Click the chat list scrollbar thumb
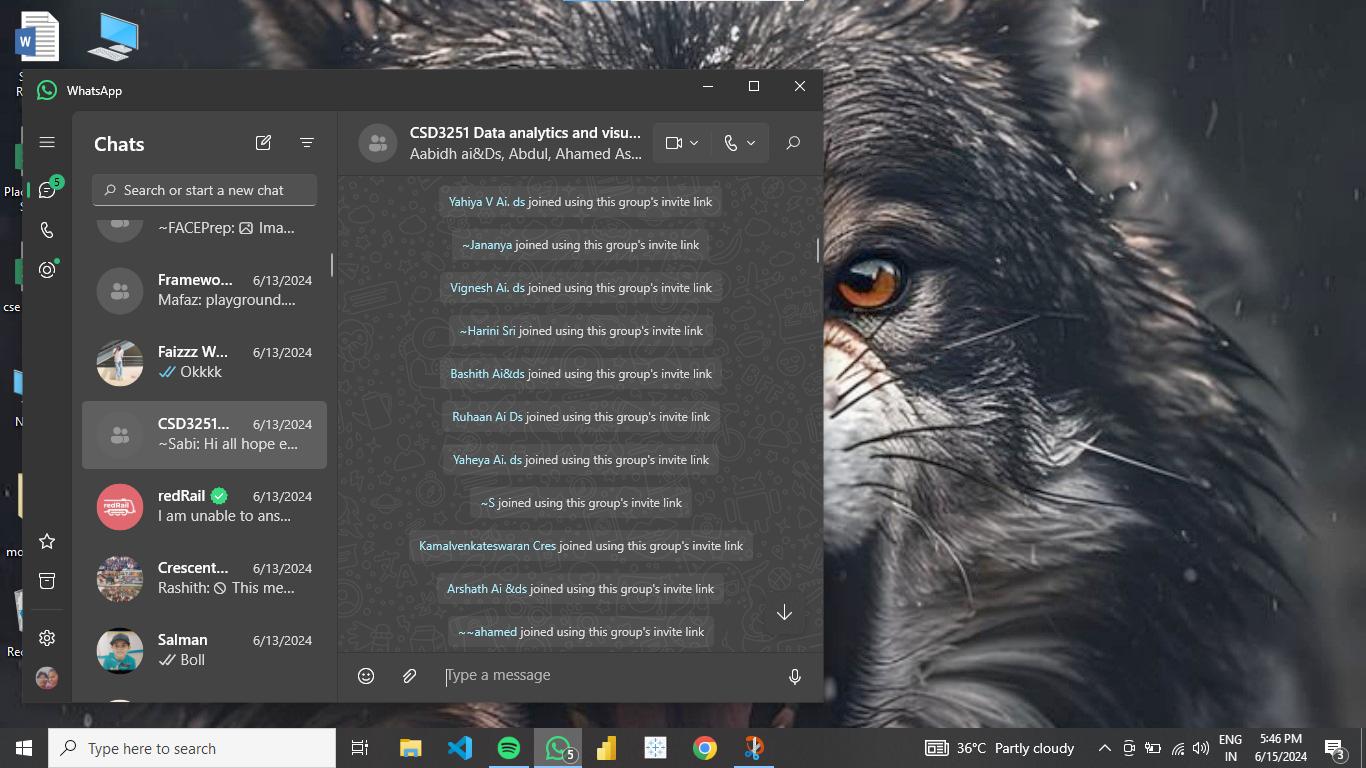Image resolution: width=1366 pixels, height=768 pixels. coord(332,265)
